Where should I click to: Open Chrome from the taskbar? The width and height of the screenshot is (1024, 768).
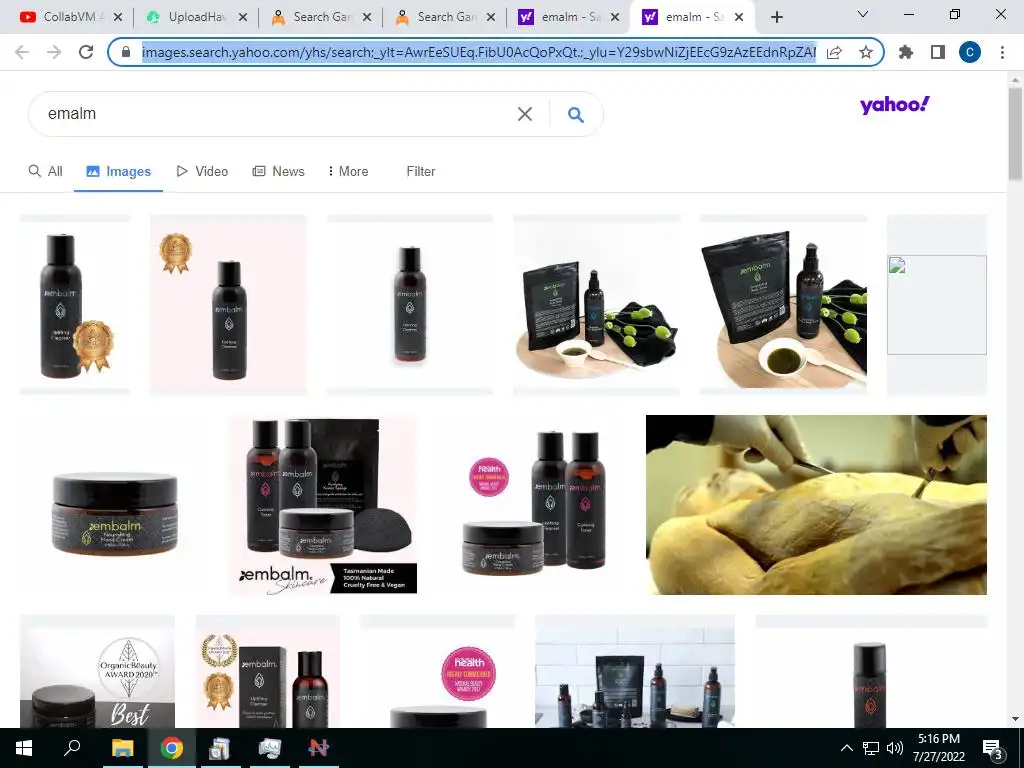coord(172,748)
